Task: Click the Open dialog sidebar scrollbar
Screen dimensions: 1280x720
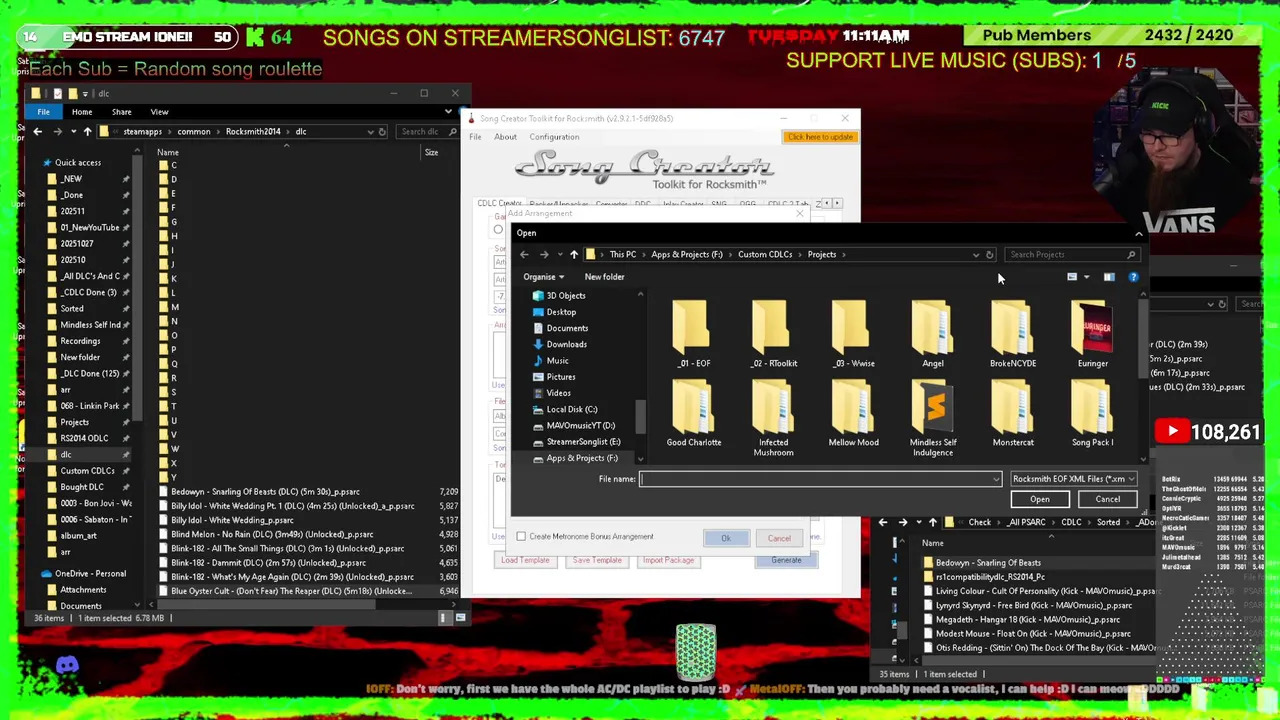Action: tap(640, 415)
